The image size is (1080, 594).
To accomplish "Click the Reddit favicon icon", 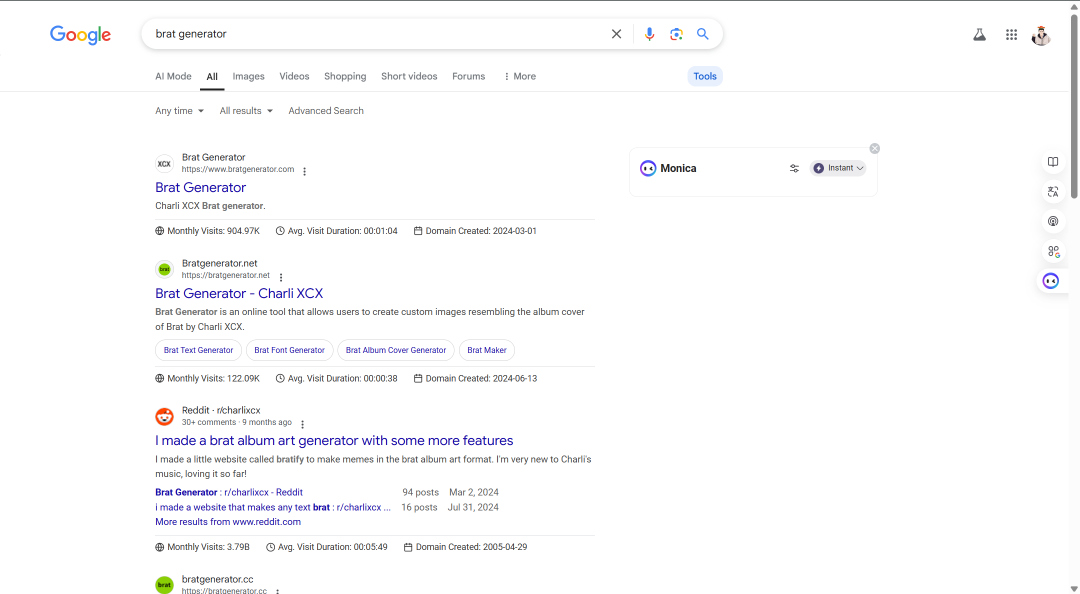I will pos(164,416).
